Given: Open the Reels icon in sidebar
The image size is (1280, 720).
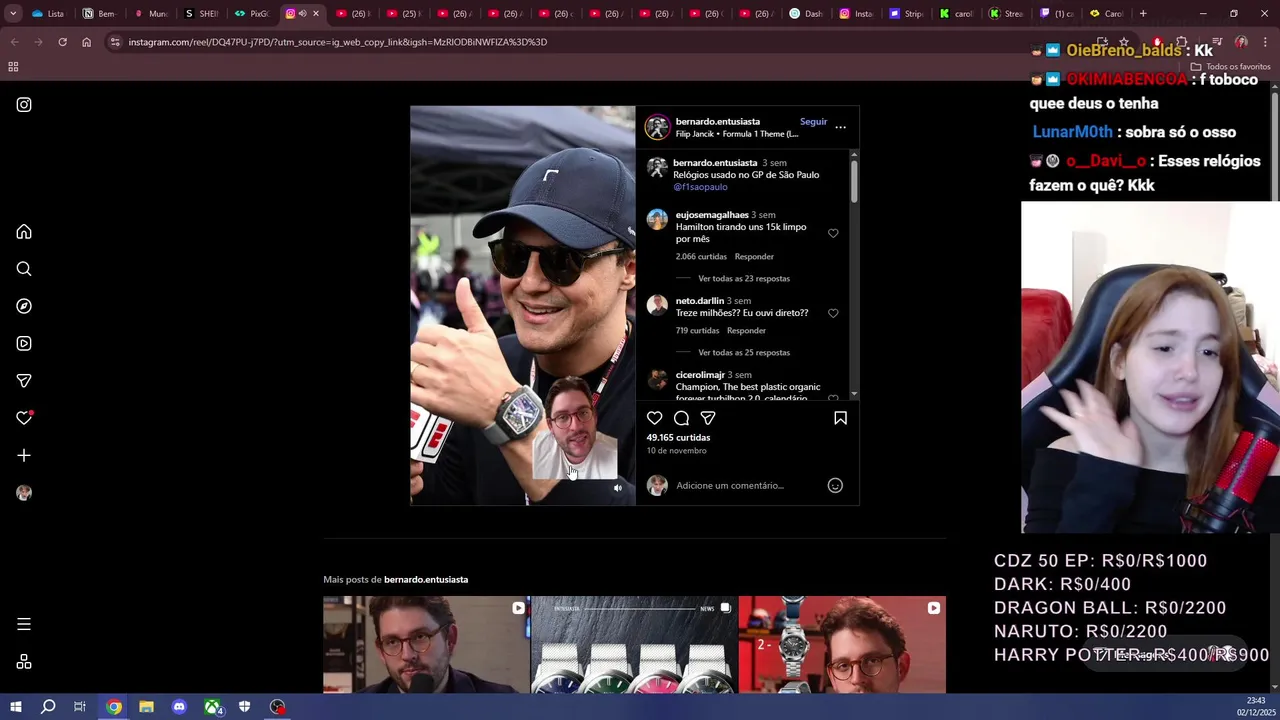Looking at the screenshot, I should click(24, 343).
